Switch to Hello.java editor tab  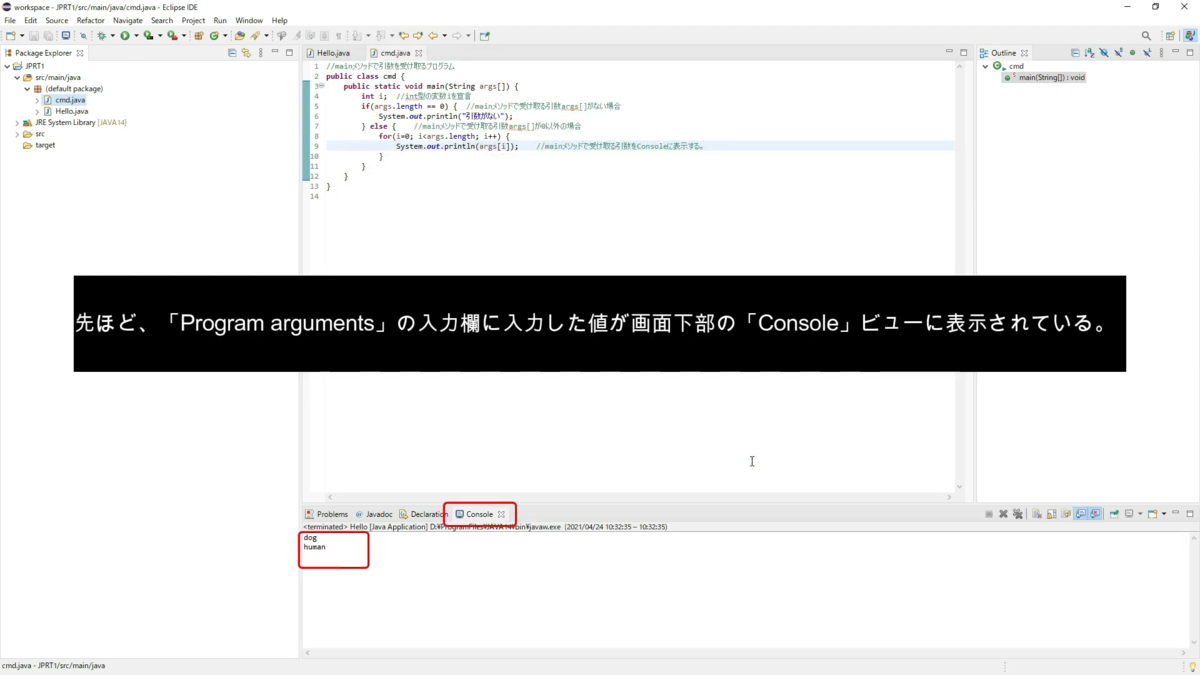click(x=333, y=52)
